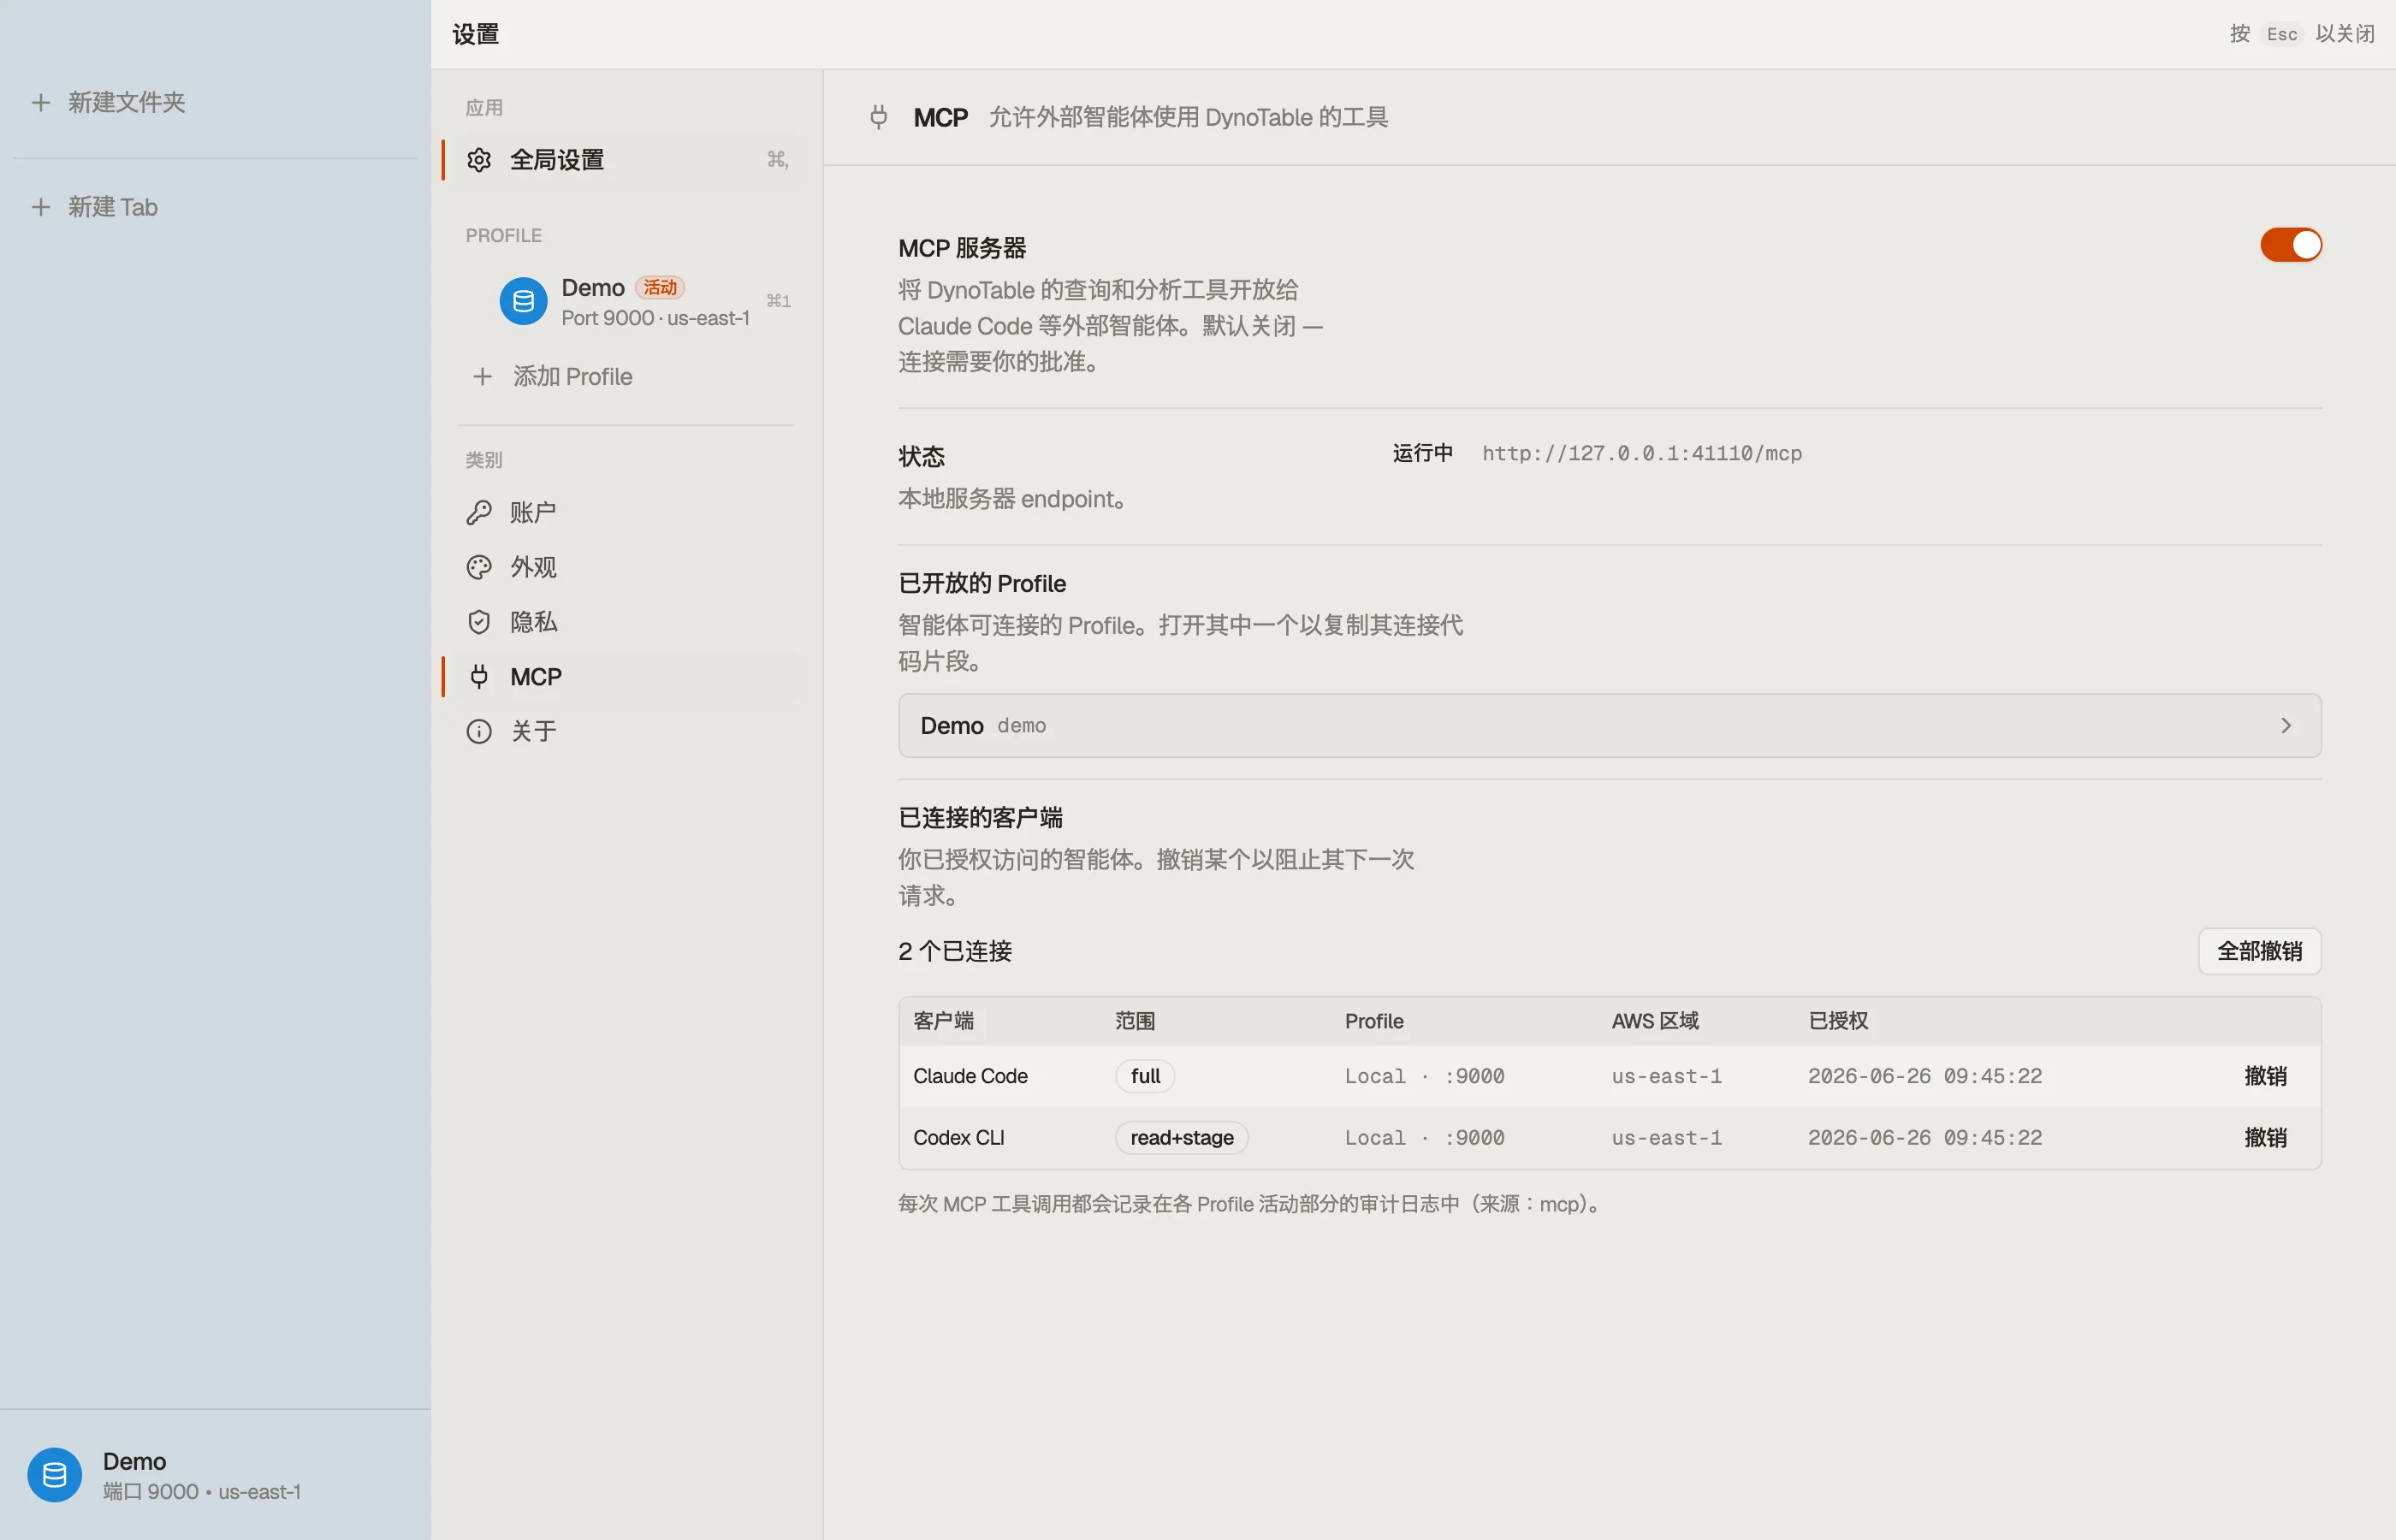Click the Esc key hint to close
This screenshot has width=2396, height=1540.
(x=2282, y=34)
